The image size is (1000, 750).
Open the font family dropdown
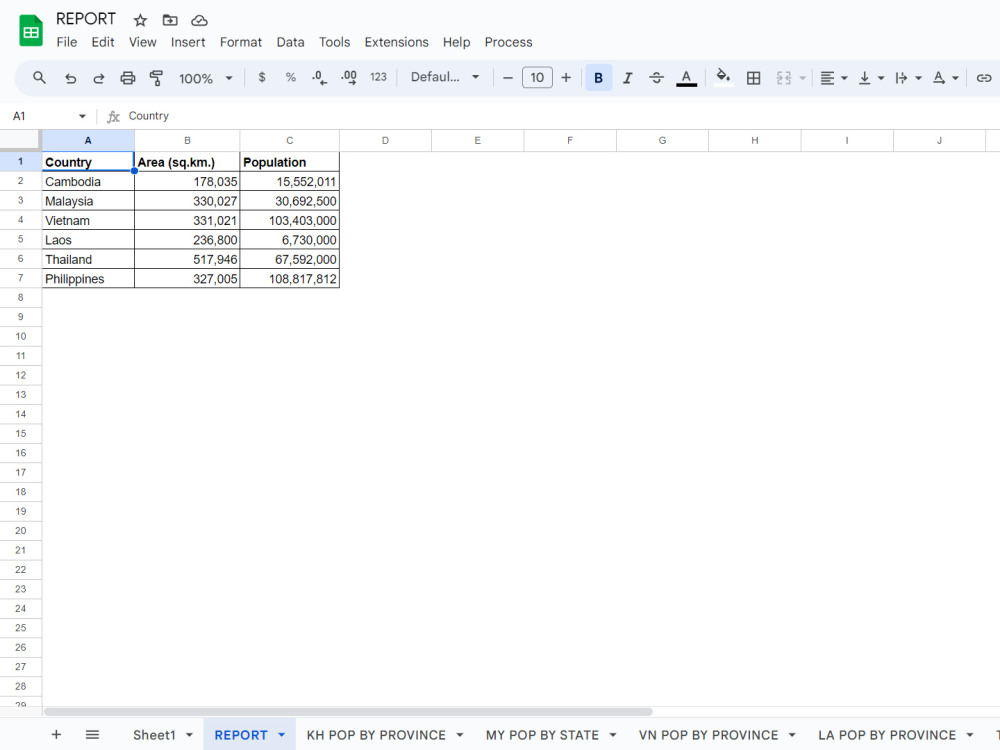(445, 77)
